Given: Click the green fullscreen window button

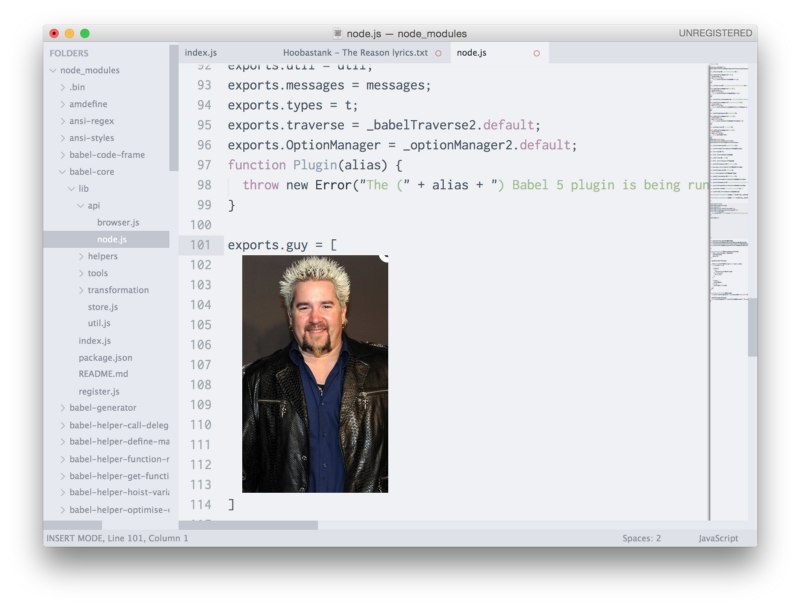Looking at the screenshot, I should pos(85,33).
